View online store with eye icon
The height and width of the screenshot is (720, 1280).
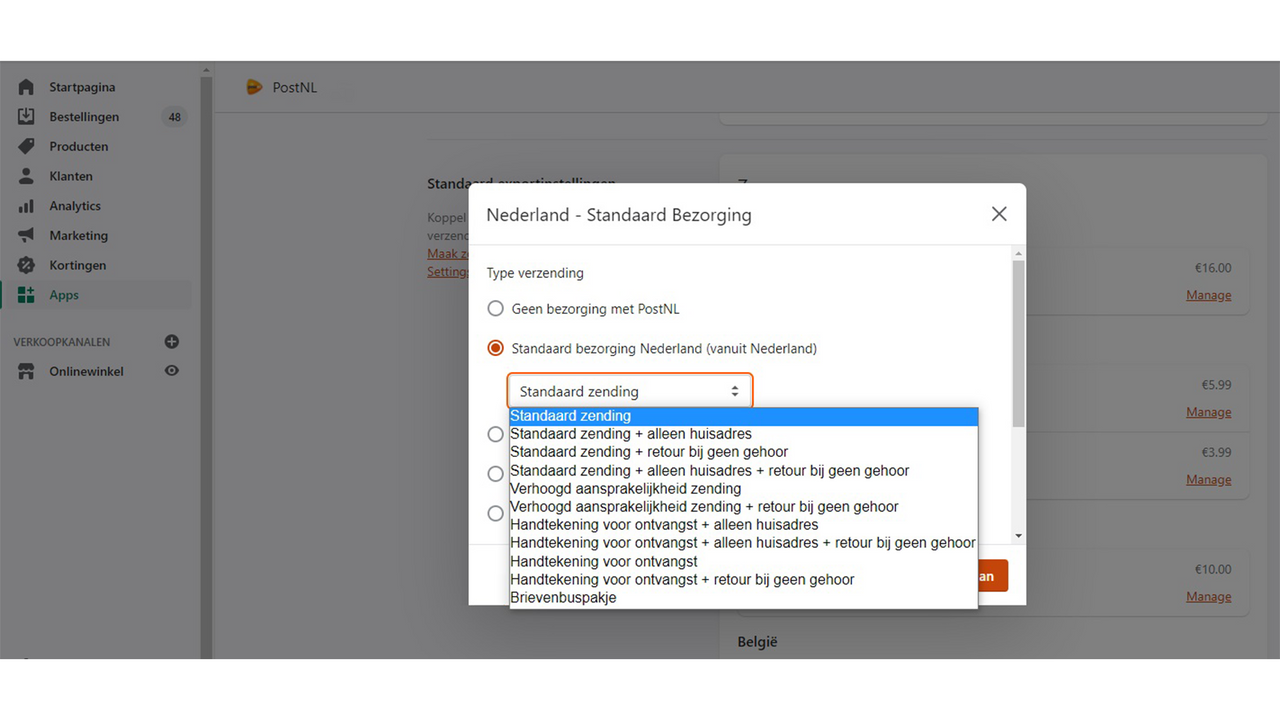172,371
